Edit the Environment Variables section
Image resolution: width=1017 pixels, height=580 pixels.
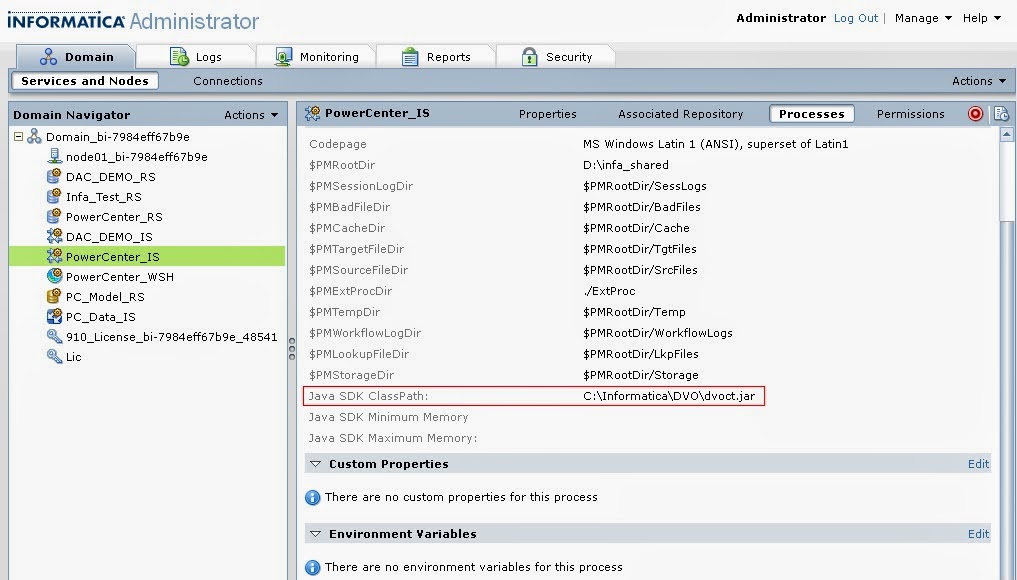(x=977, y=533)
